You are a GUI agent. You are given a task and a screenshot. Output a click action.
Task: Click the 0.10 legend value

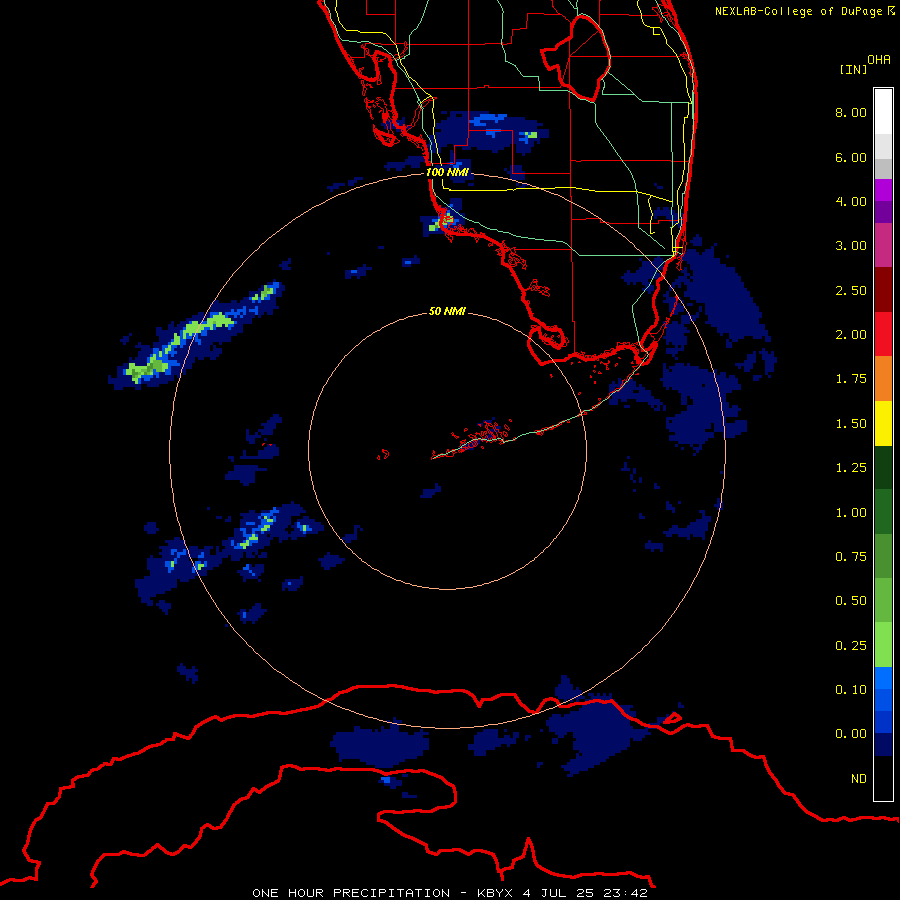pos(851,690)
